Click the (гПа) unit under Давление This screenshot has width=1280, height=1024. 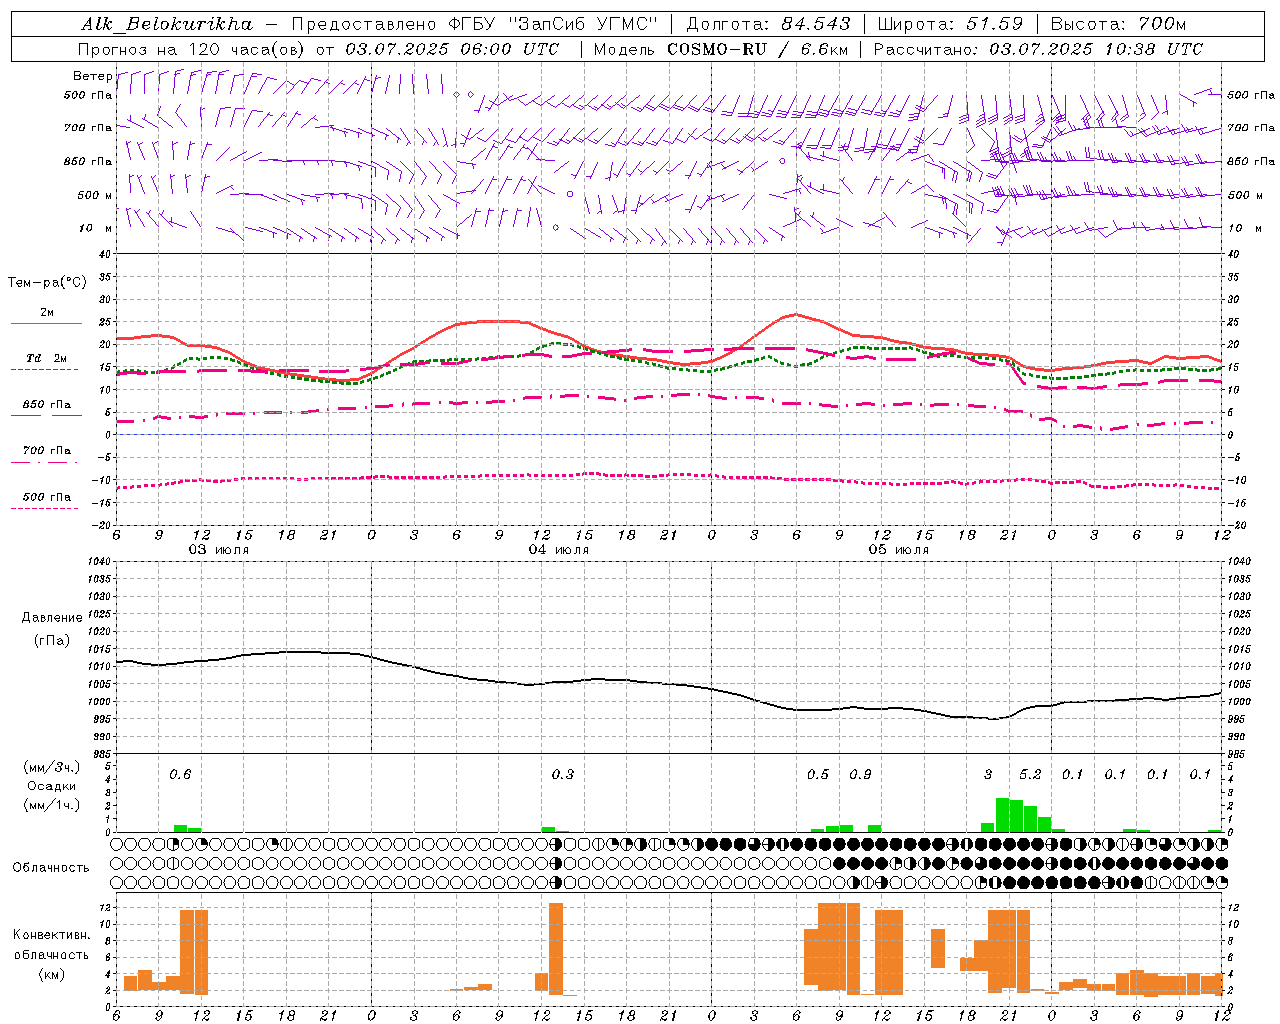52,640
